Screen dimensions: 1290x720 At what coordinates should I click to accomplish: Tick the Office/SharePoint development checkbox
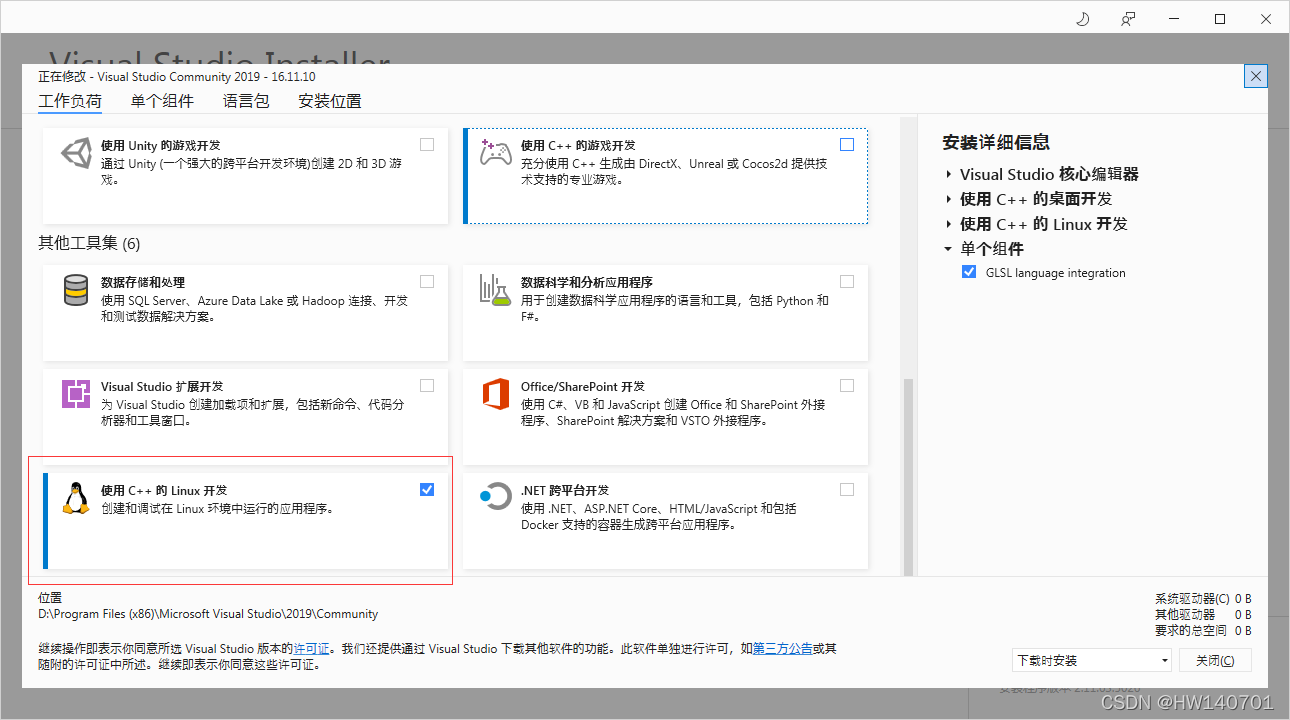click(847, 386)
